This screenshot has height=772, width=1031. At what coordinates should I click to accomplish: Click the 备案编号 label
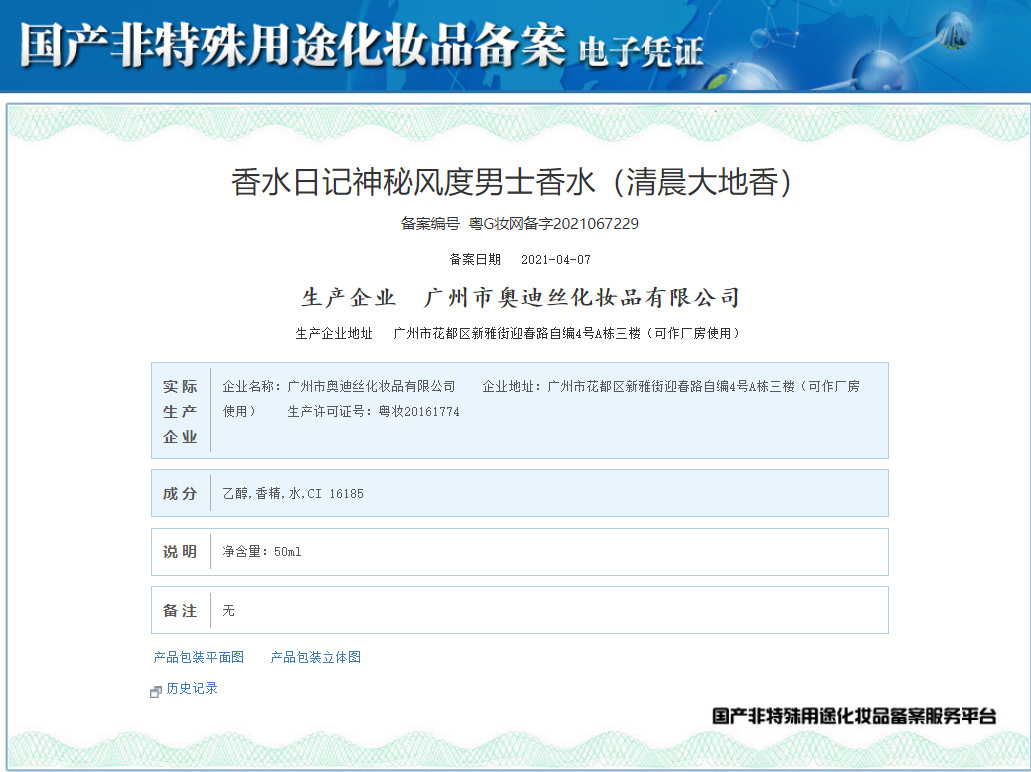[431, 224]
